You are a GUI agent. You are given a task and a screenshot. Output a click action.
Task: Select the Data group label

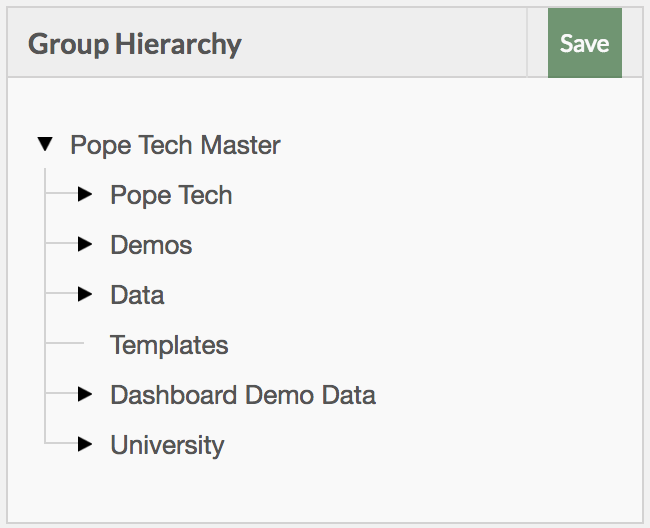[x=137, y=295]
